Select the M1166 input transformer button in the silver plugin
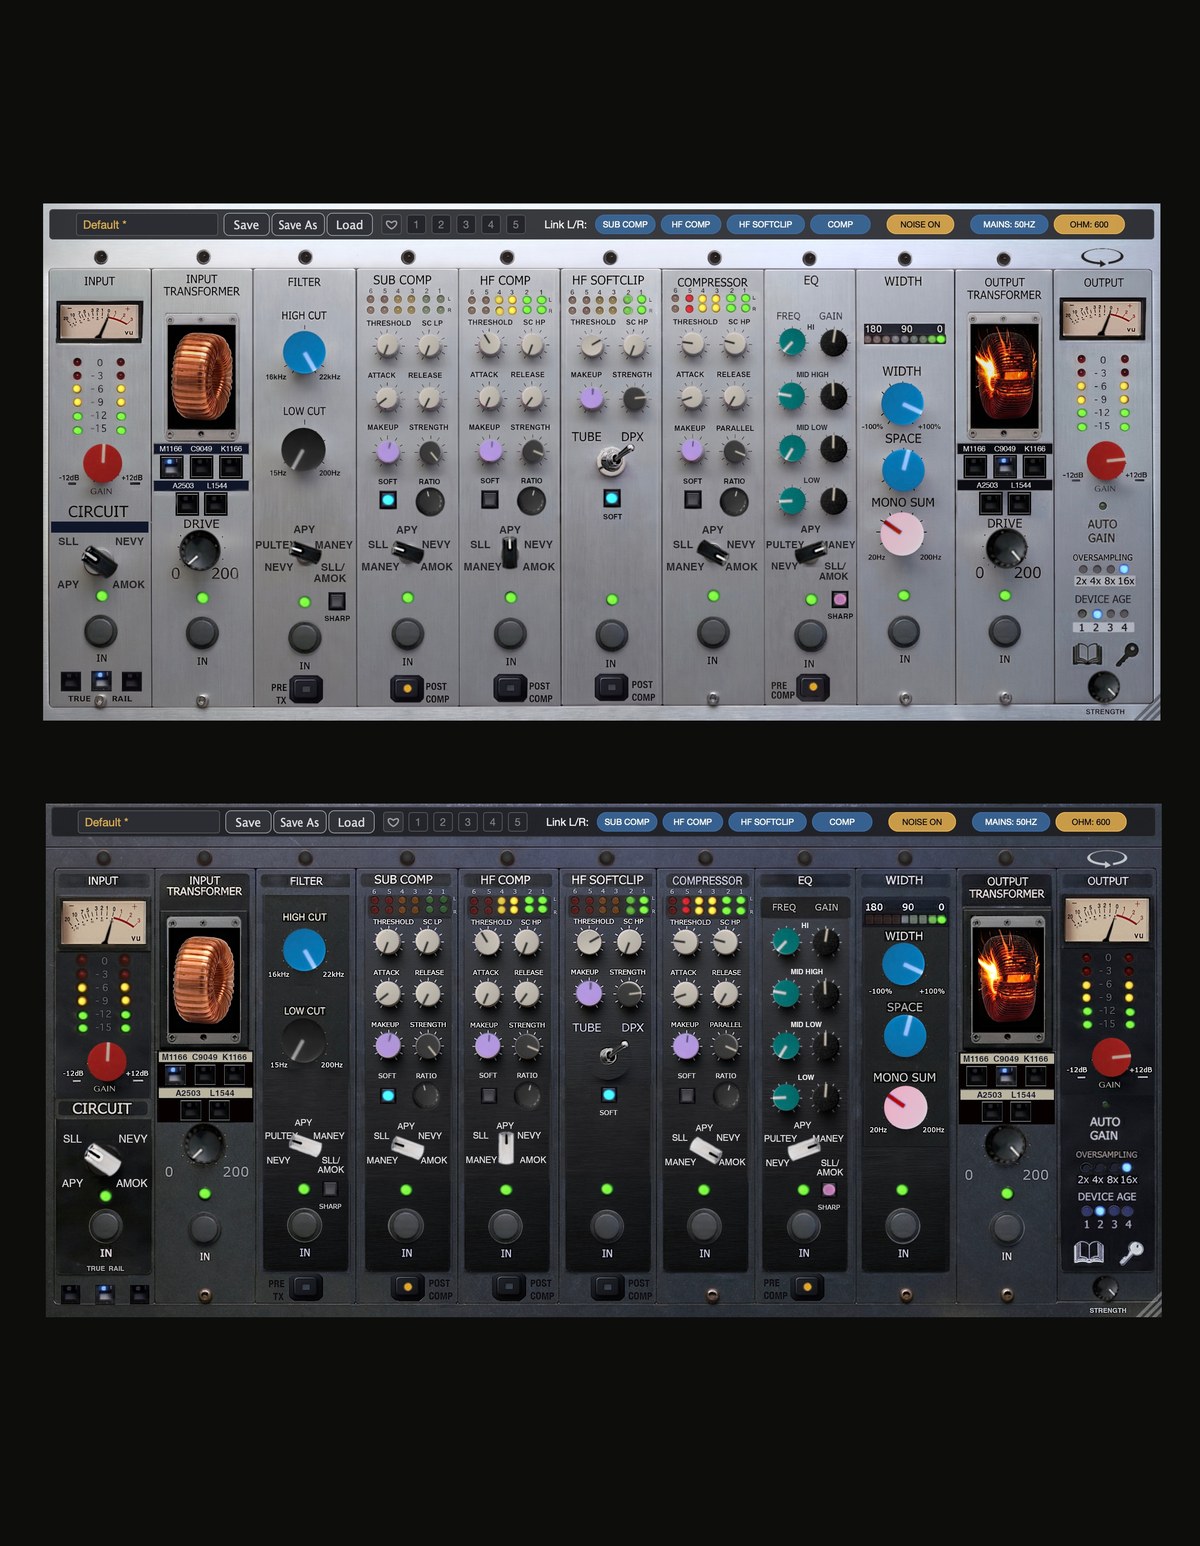Image resolution: width=1200 pixels, height=1546 pixels. (x=171, y=466)
